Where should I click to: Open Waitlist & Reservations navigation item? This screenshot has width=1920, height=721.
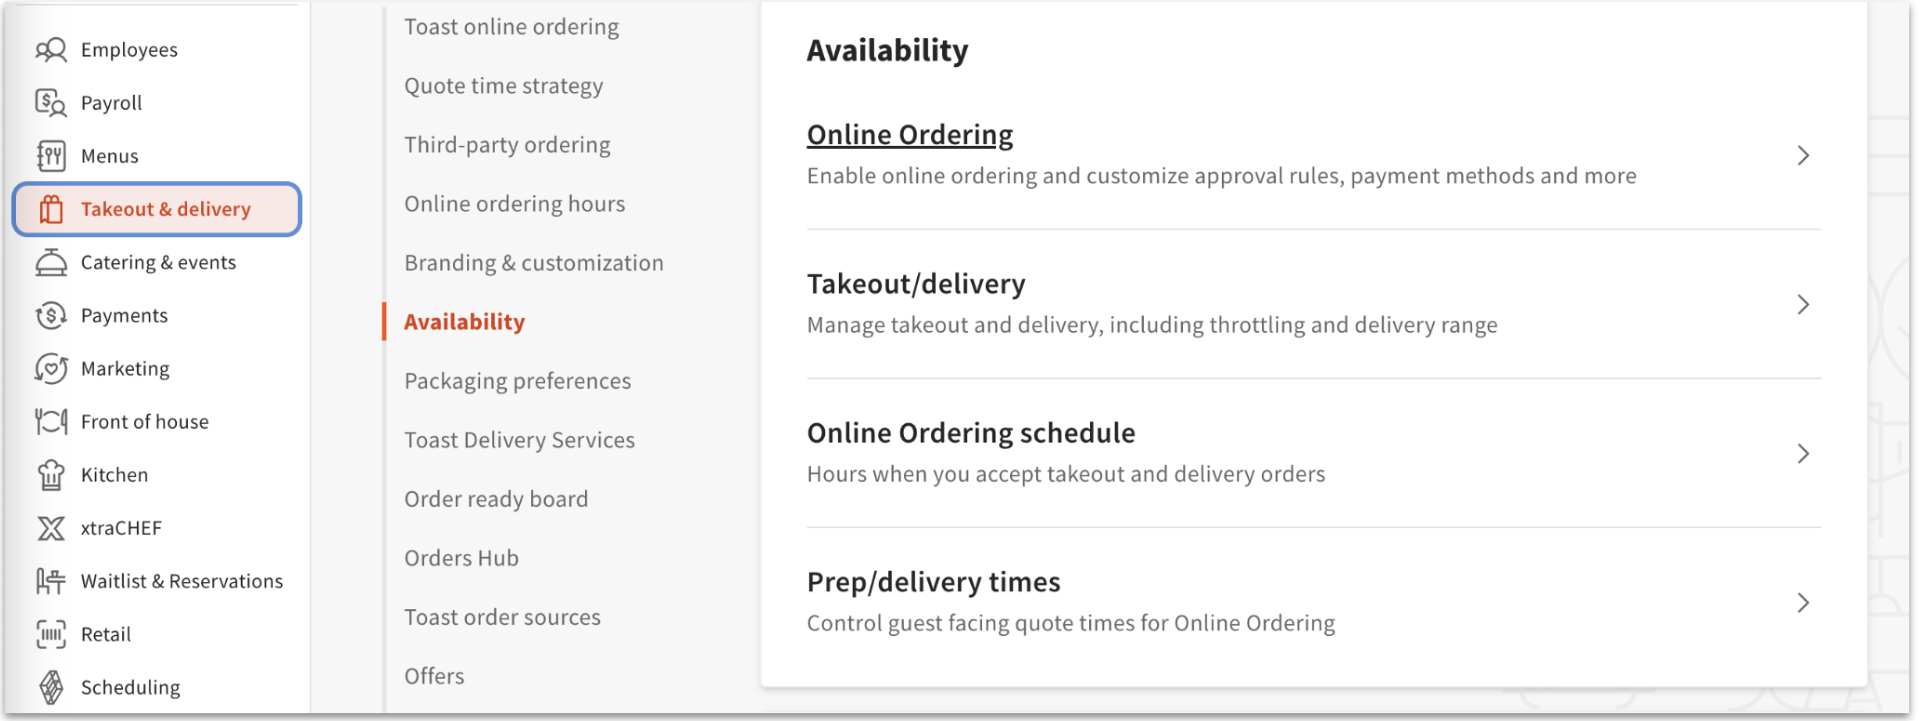(x=181, y=581)
